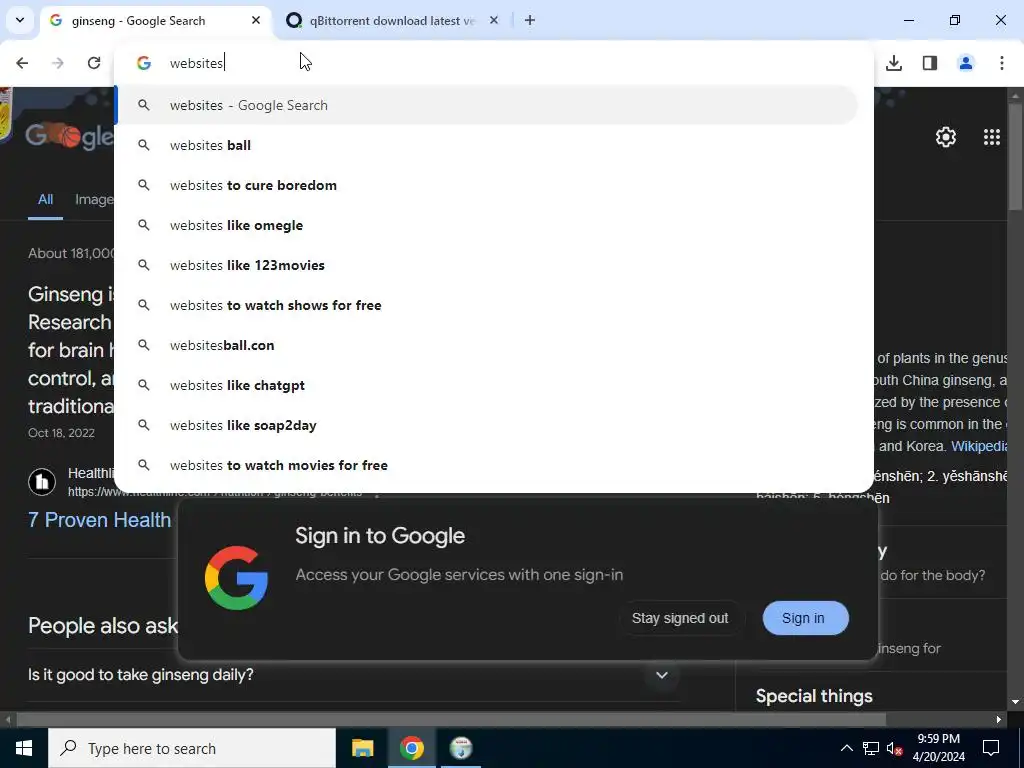The height and width of the screenshot is (768, 1024).
Task: Select suggestion 'websites to watch movies for free'
Action: [487, 465]
